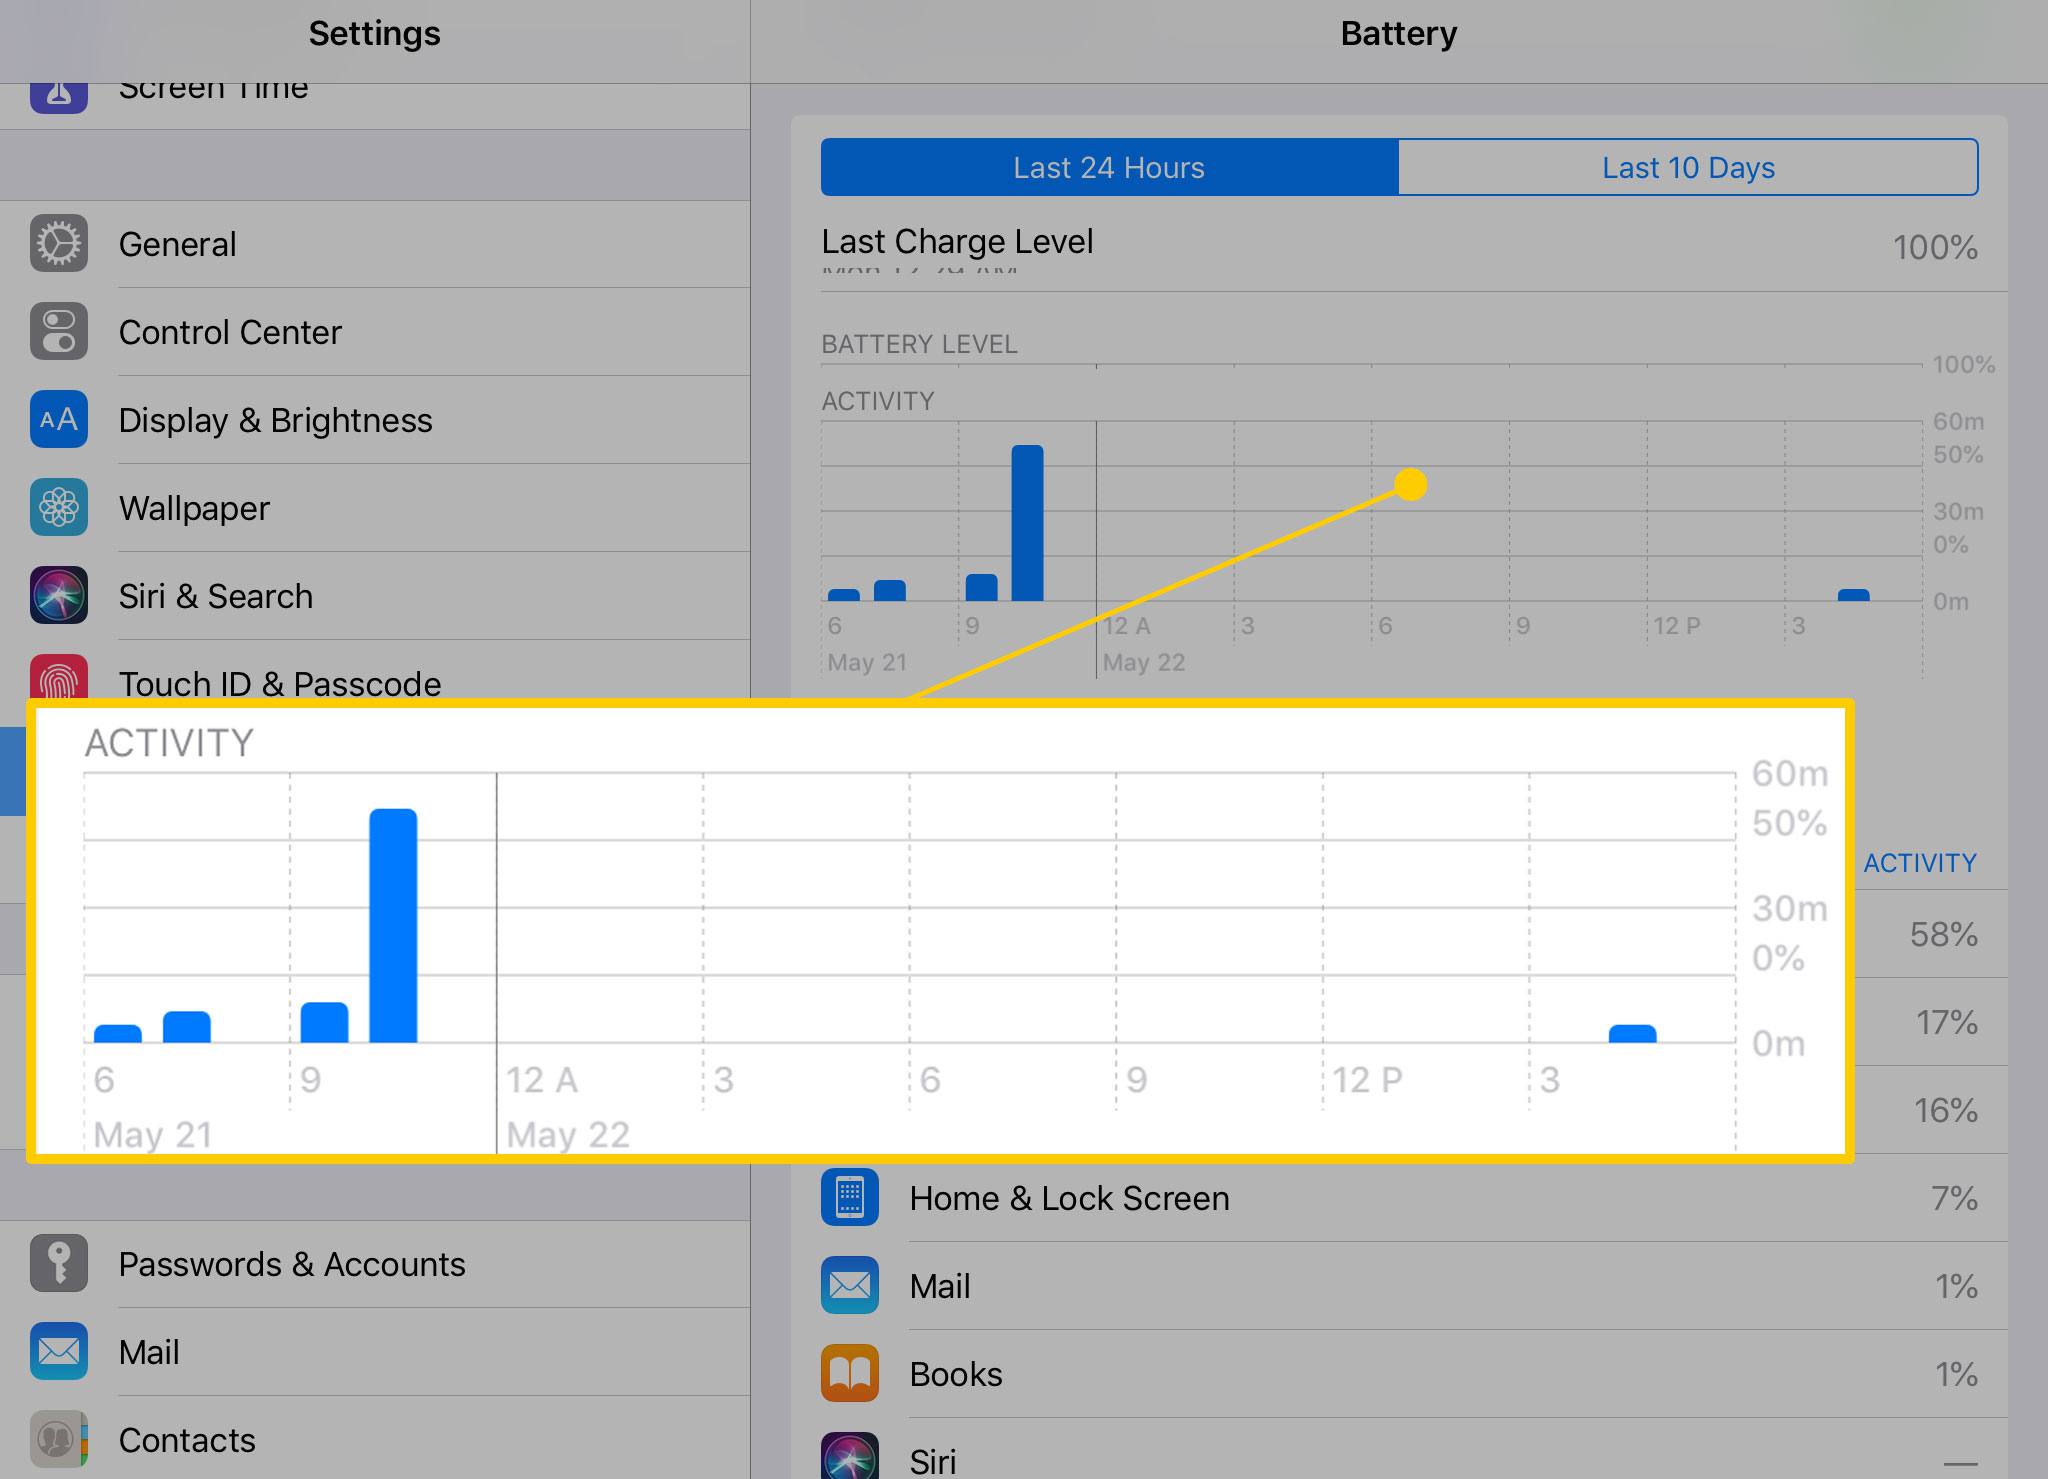The width and height of the screenshot is (2048, 1479).
Task: Switch to Last 10 Days battery view
Action: (1687, 165)
